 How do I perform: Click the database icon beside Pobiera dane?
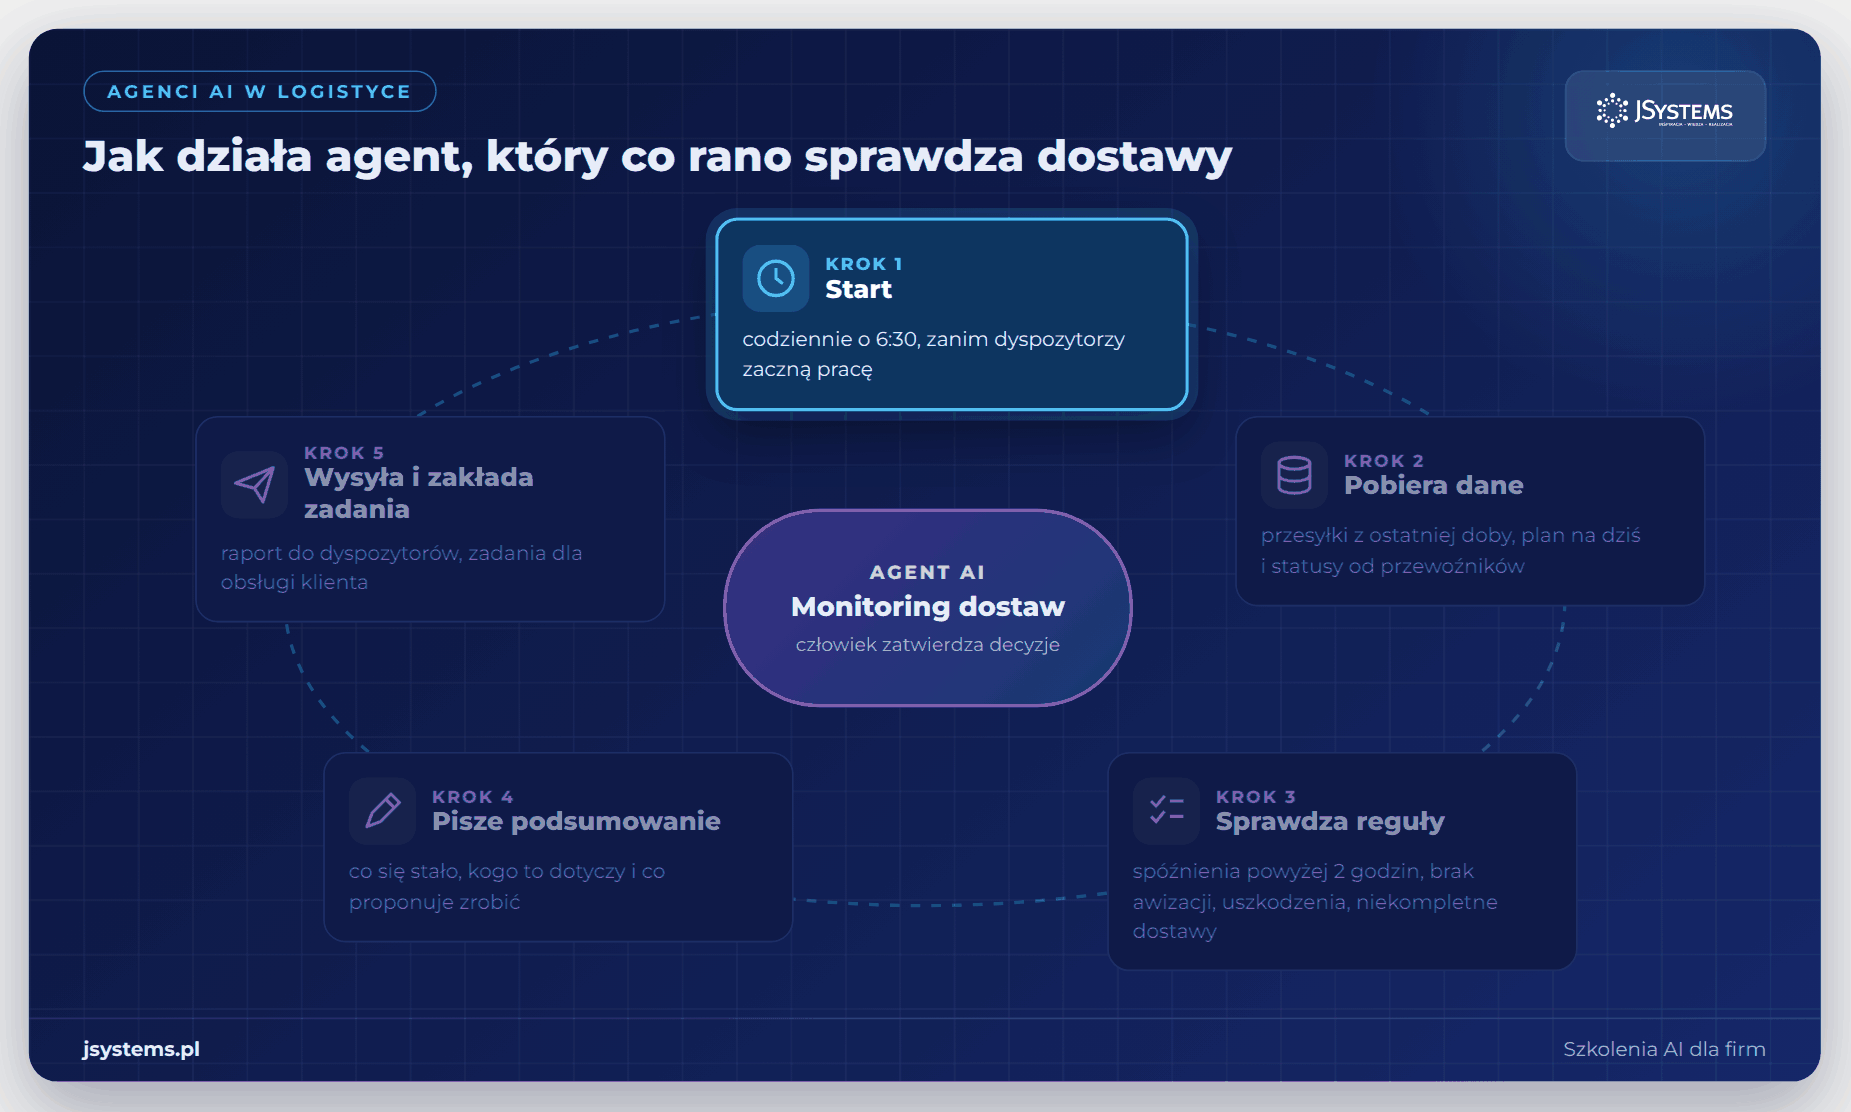click(x=1293, y=475)
